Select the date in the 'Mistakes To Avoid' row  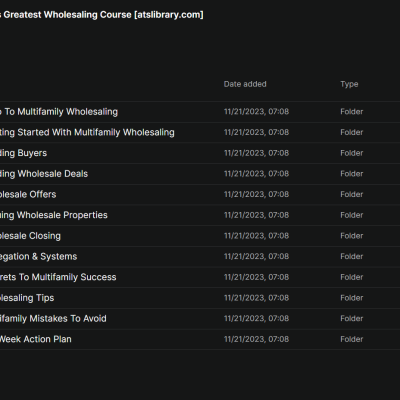pyautogui.click(x=256, y=318)
